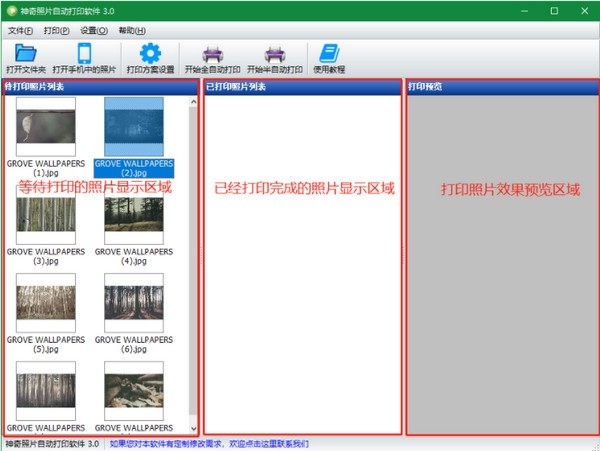600x451 pixels.
Task: Open the 帮助(H) menu
Action: click(x=132, y=31)
